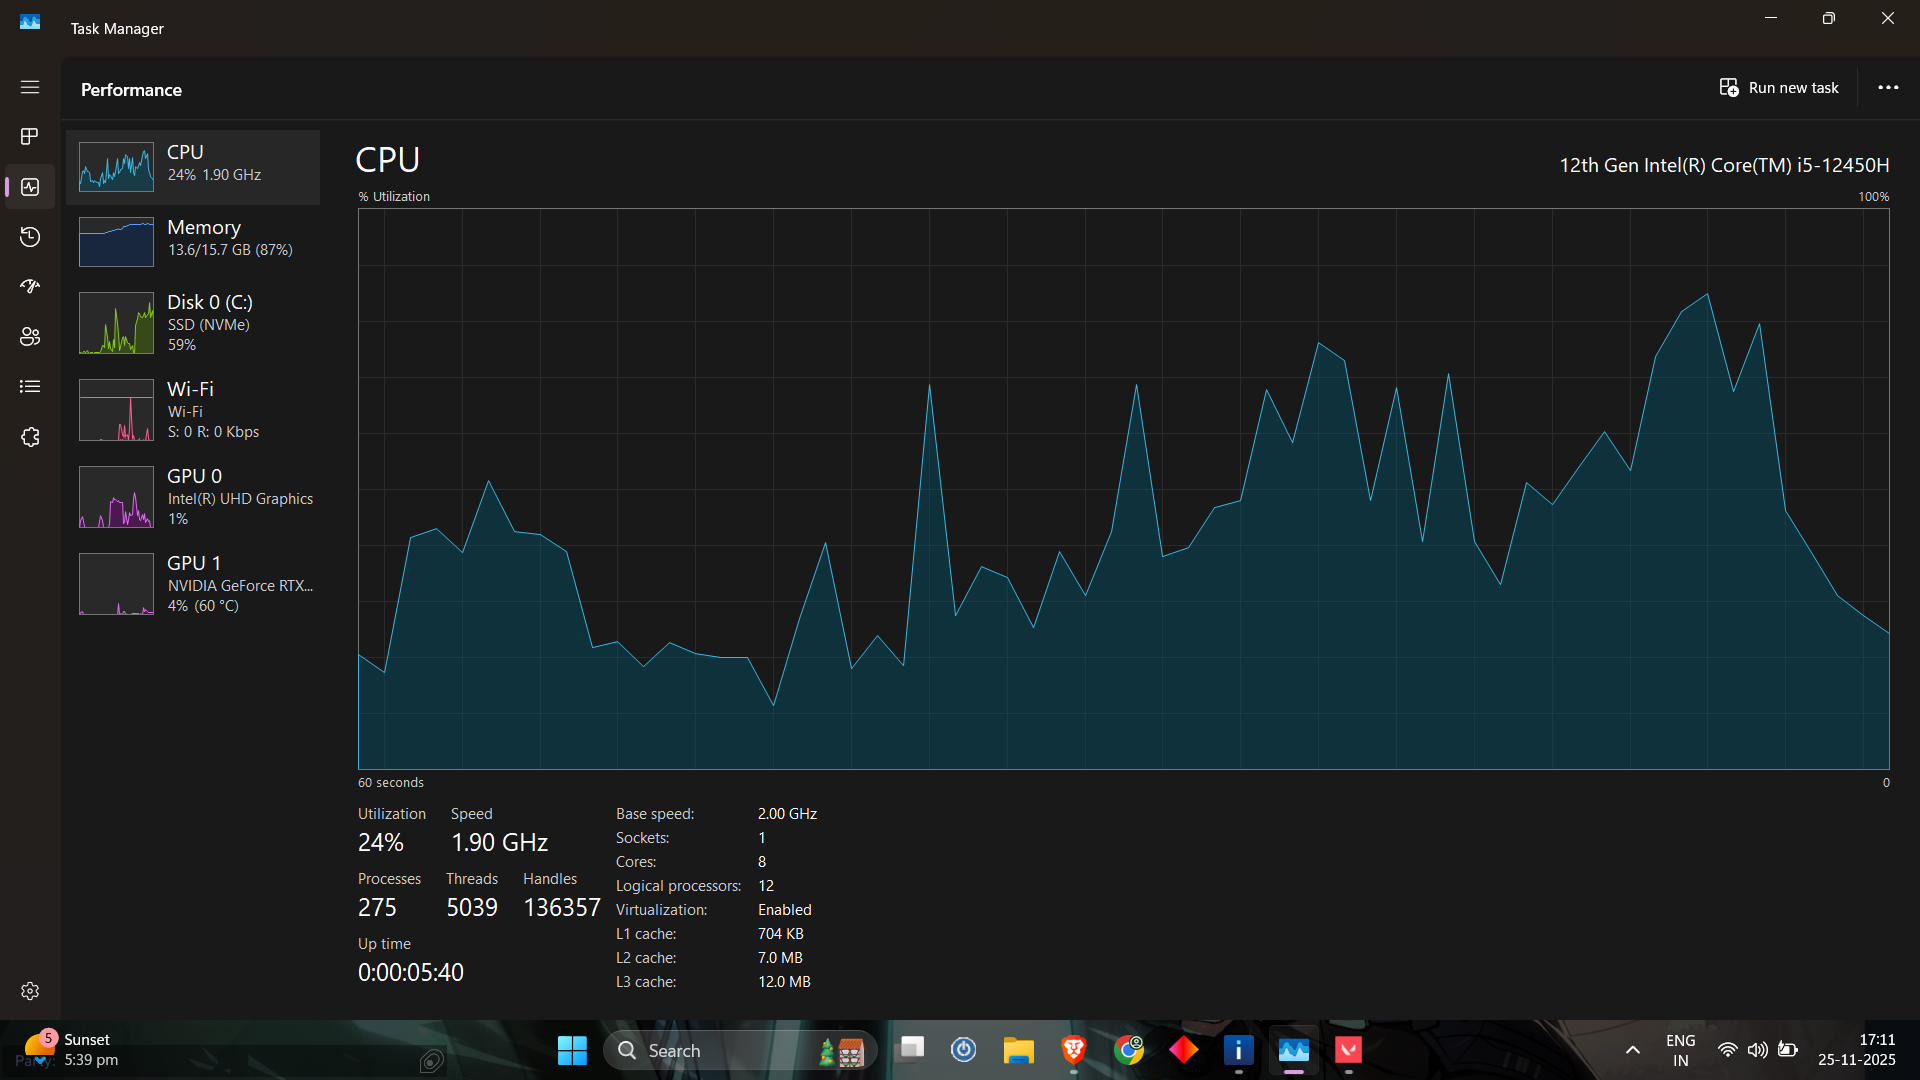
Task: Click the CPU utilization graph
Action: coord(1123,489)
